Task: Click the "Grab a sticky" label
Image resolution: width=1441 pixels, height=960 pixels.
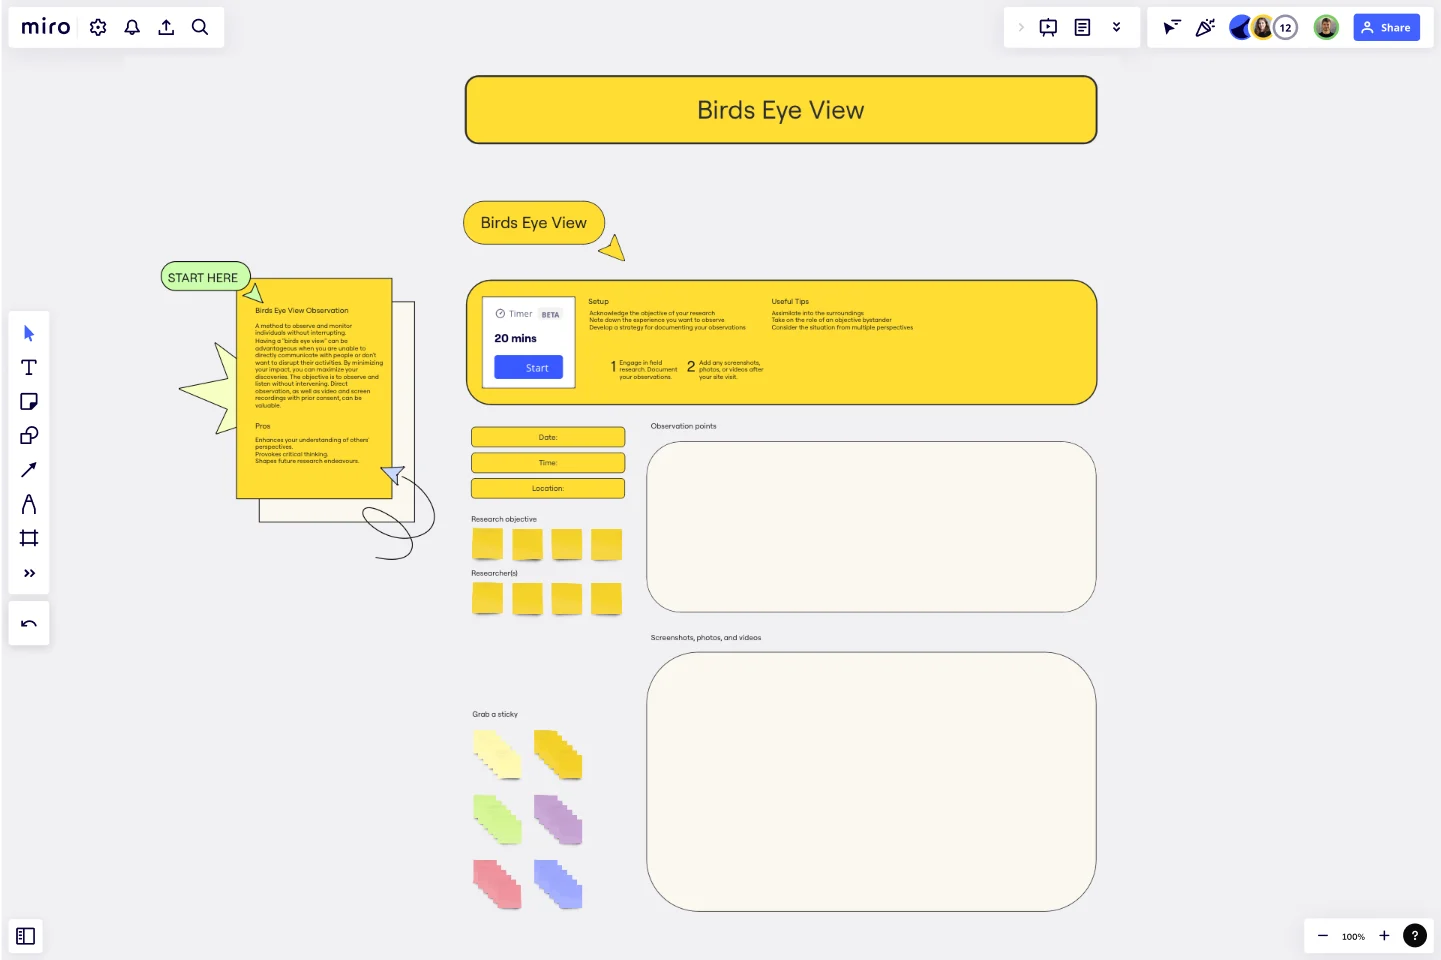Action: pyautogui.click(x=495, y=714)
